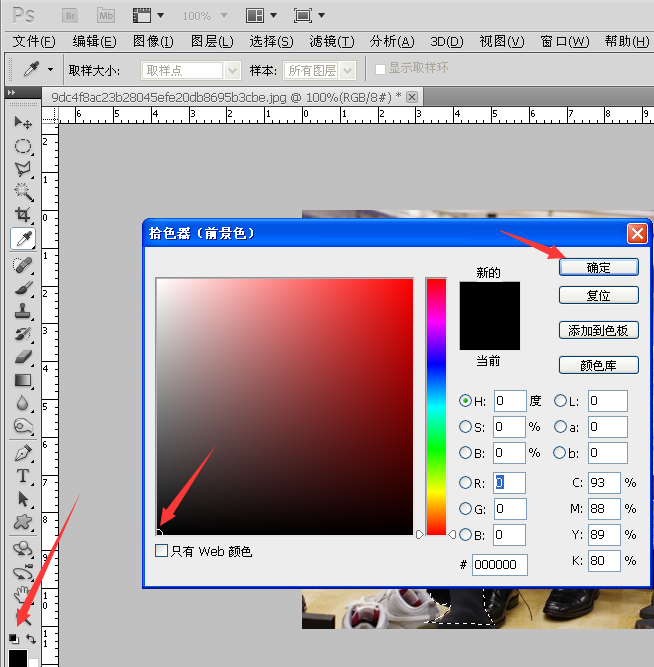Image resolution: width=654 pixels, height=667 pixels.
Task: Expand the collapsed toolbox panel arrows
Action: click(11, 92)
